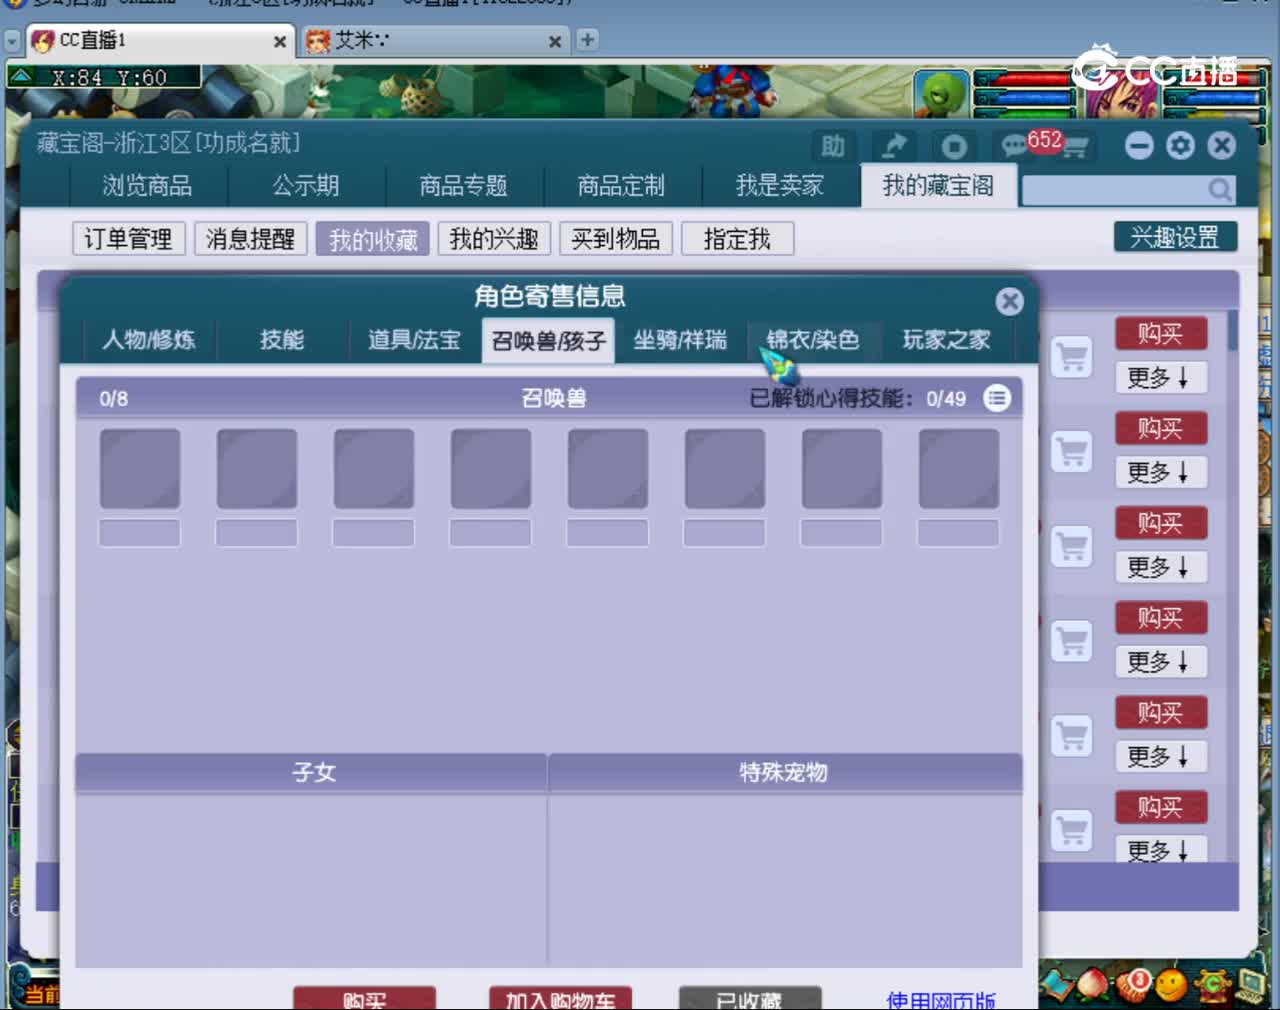This screenshot has height=1010, width=1280.
Task: Open the list menu icon beside 0/49
Action: (997, 398)
